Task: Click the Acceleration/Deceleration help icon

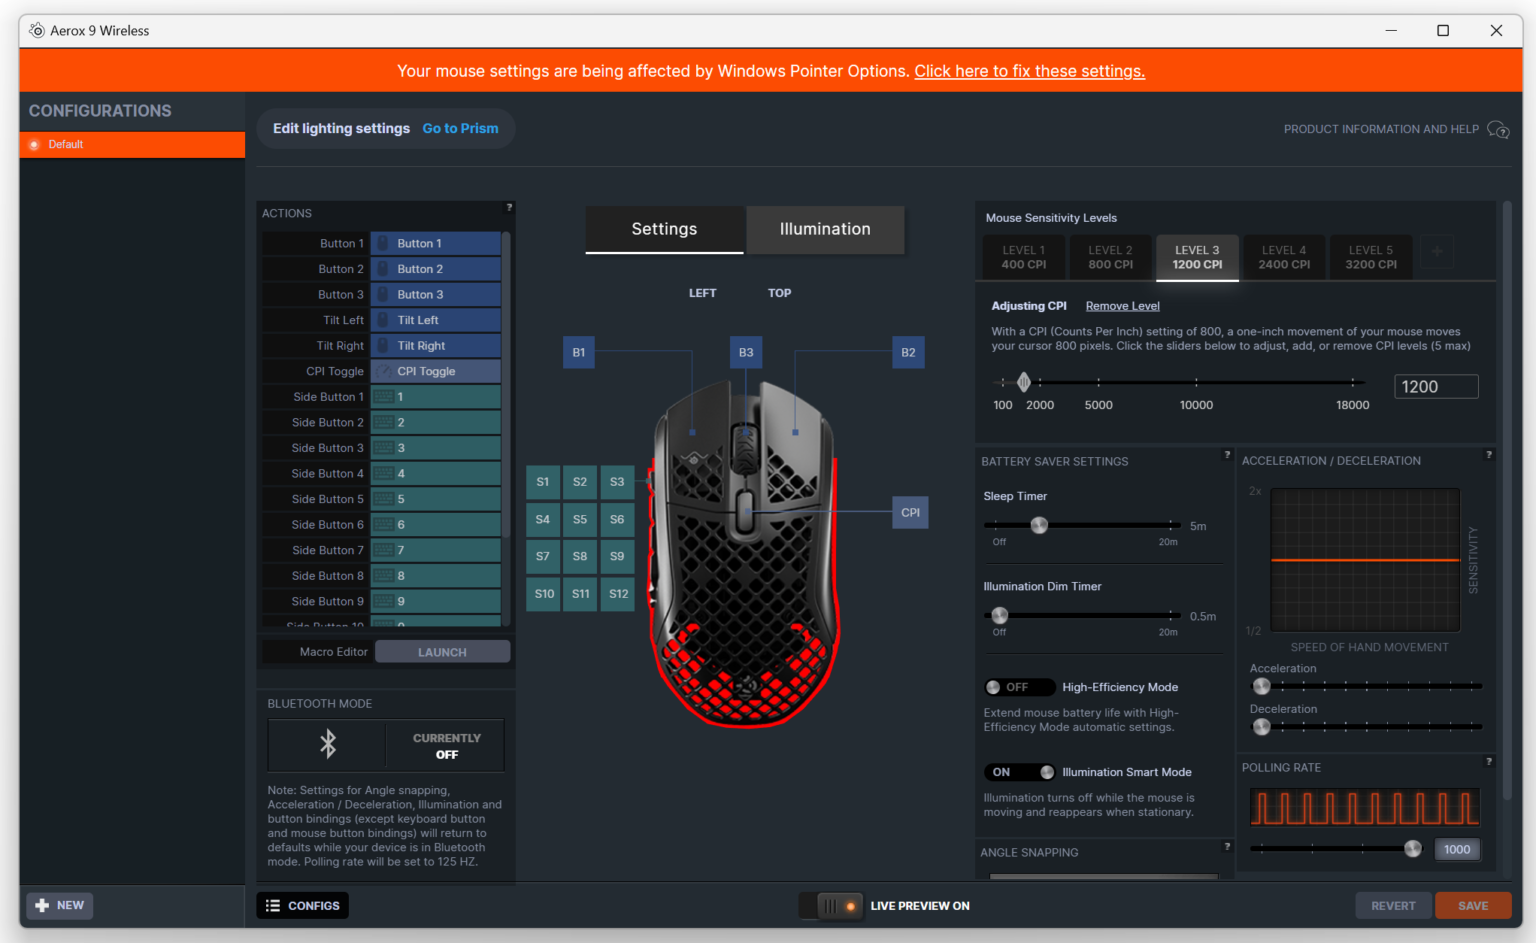Action: coord(1488,453)
